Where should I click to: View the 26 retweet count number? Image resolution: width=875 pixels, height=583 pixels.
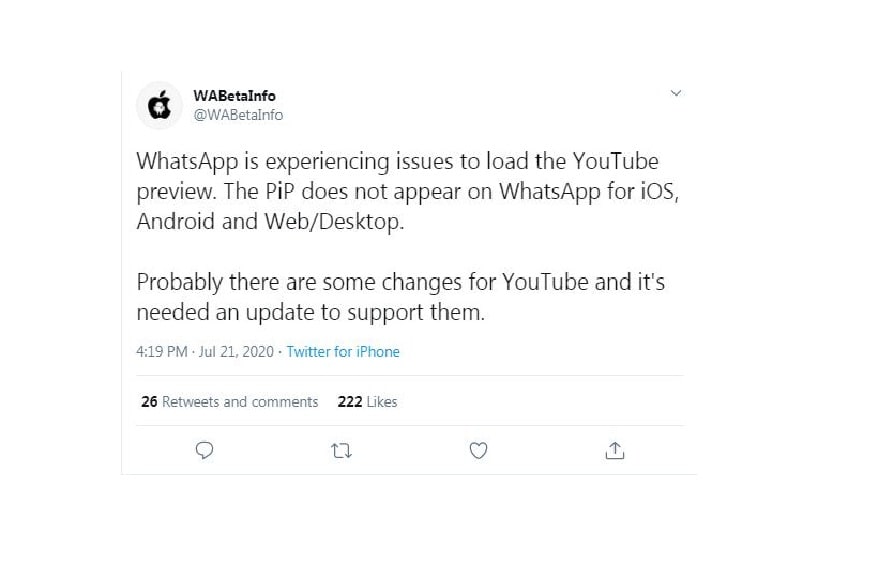(149, 402)
